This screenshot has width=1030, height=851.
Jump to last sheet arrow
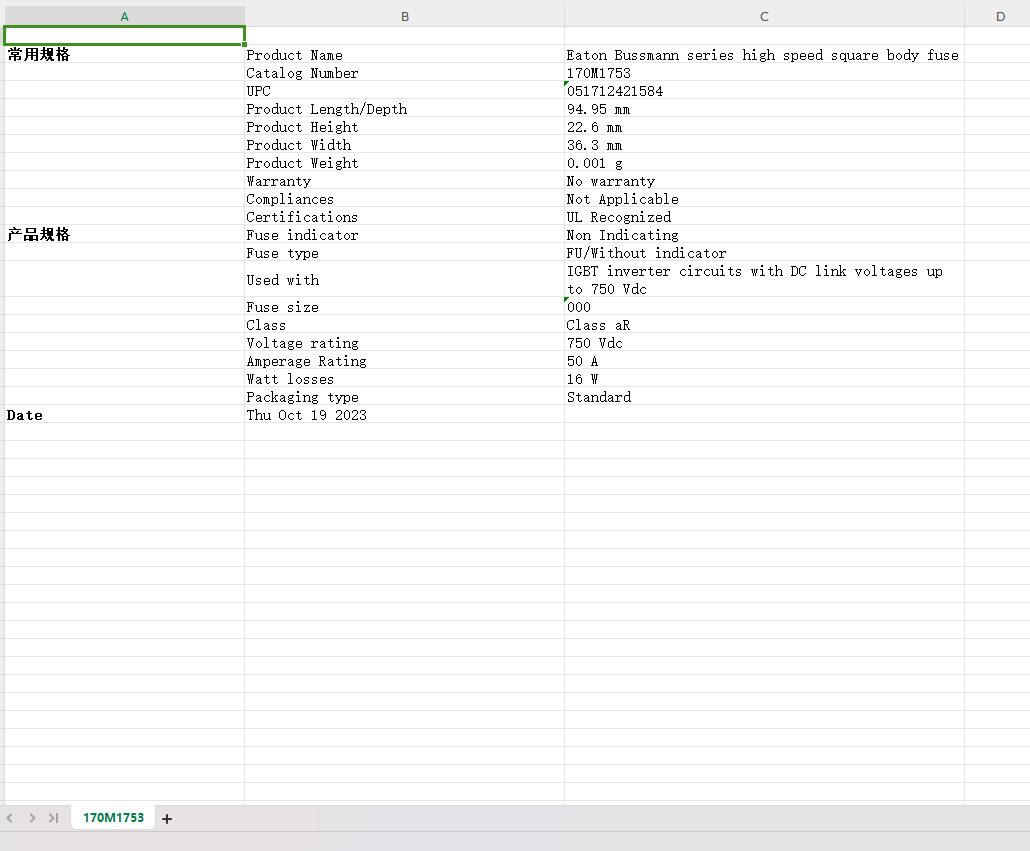point(53,818)
